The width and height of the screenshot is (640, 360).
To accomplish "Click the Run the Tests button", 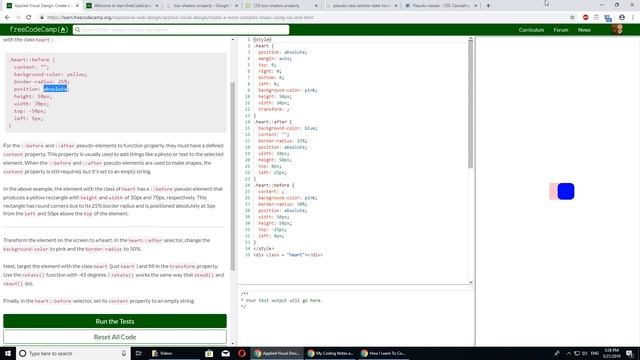I will coord(115,321).
